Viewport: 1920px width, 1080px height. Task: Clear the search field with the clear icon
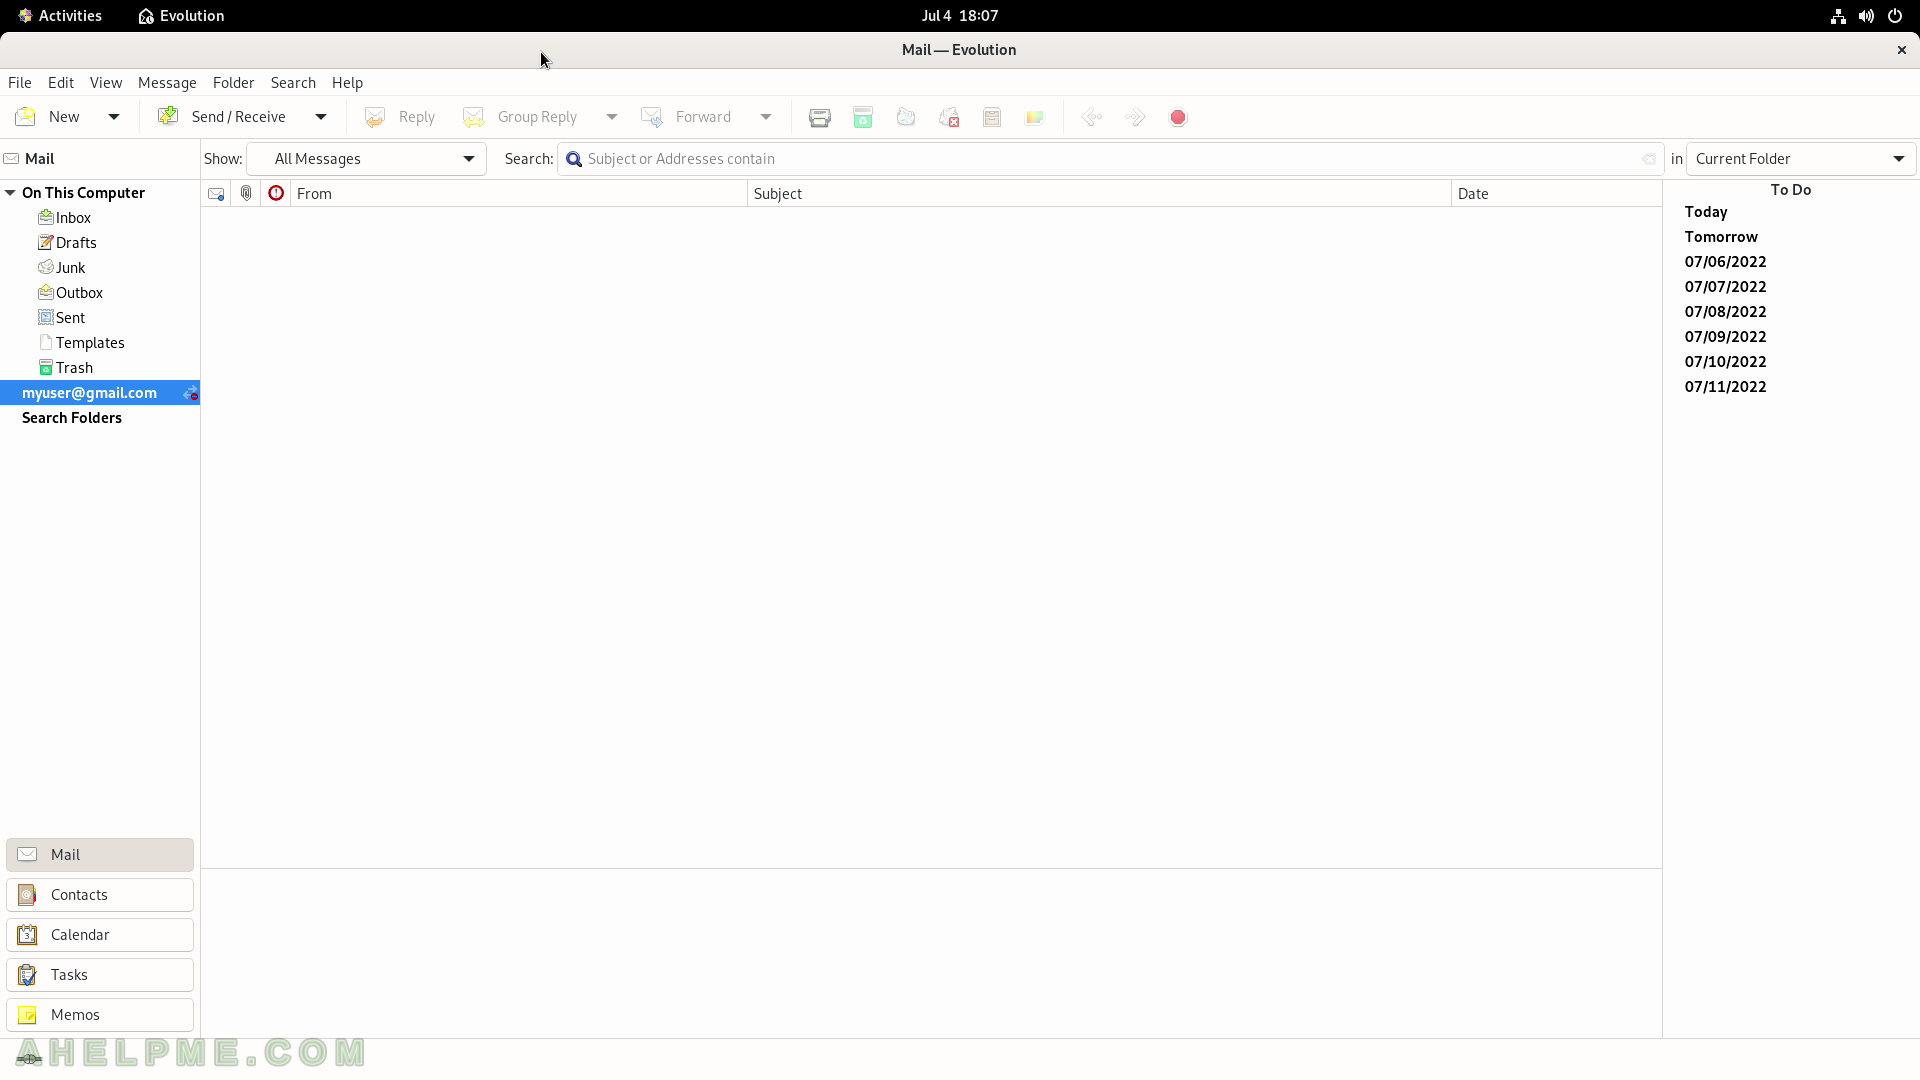coord(1648,159)
